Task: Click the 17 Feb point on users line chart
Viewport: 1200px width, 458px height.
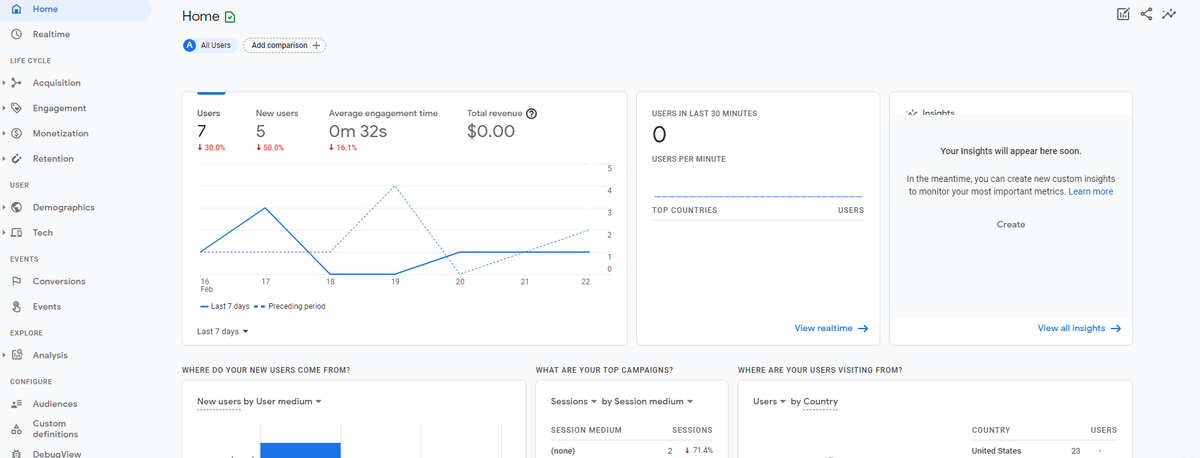Action: (x=265, y=208)
